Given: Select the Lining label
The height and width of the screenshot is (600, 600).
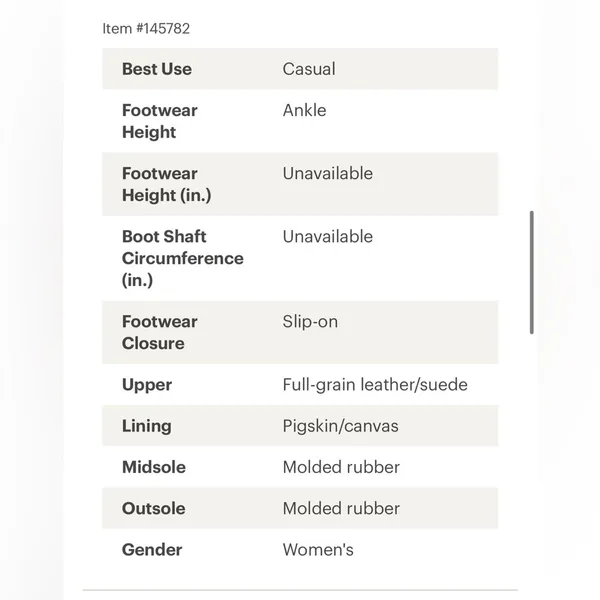Looking at the screenshot, I should (x=147, y=426).
